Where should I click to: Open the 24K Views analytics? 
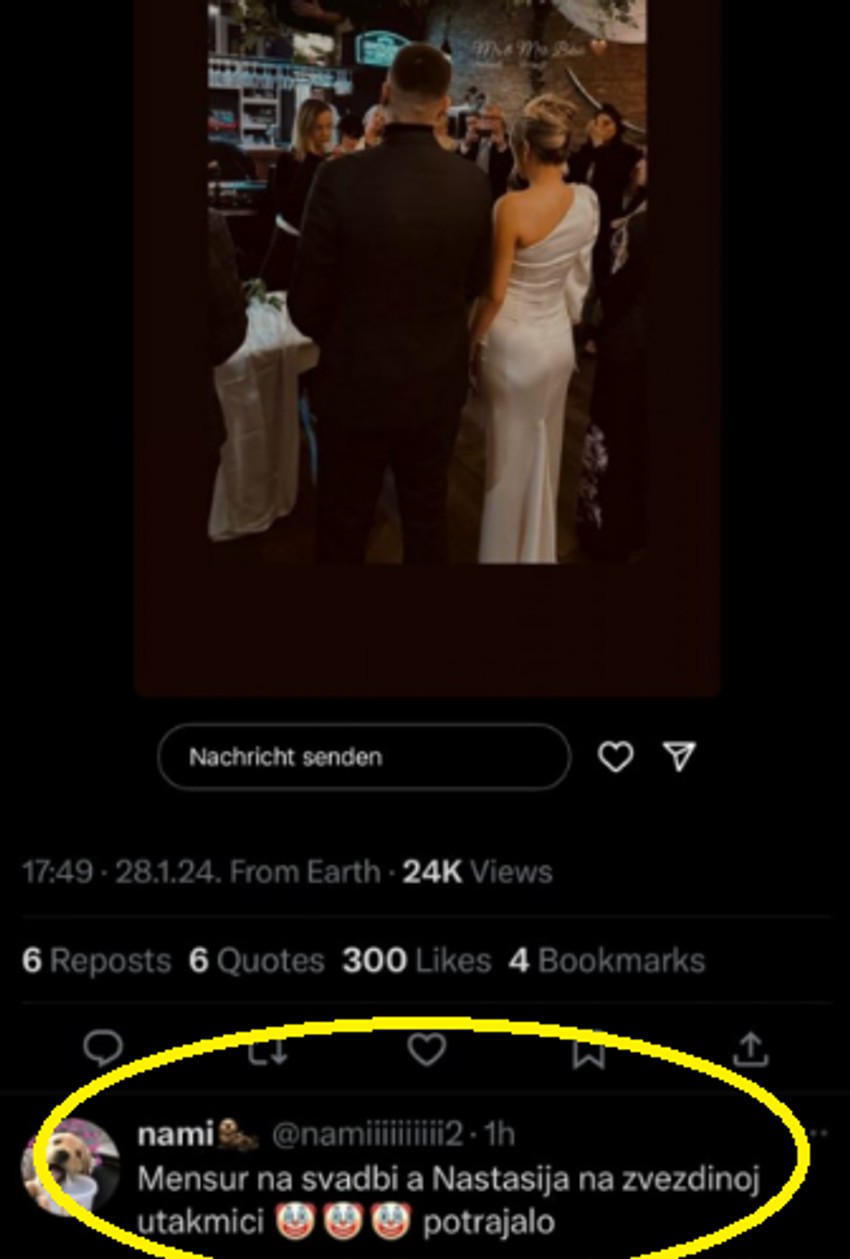pos(477,872)
